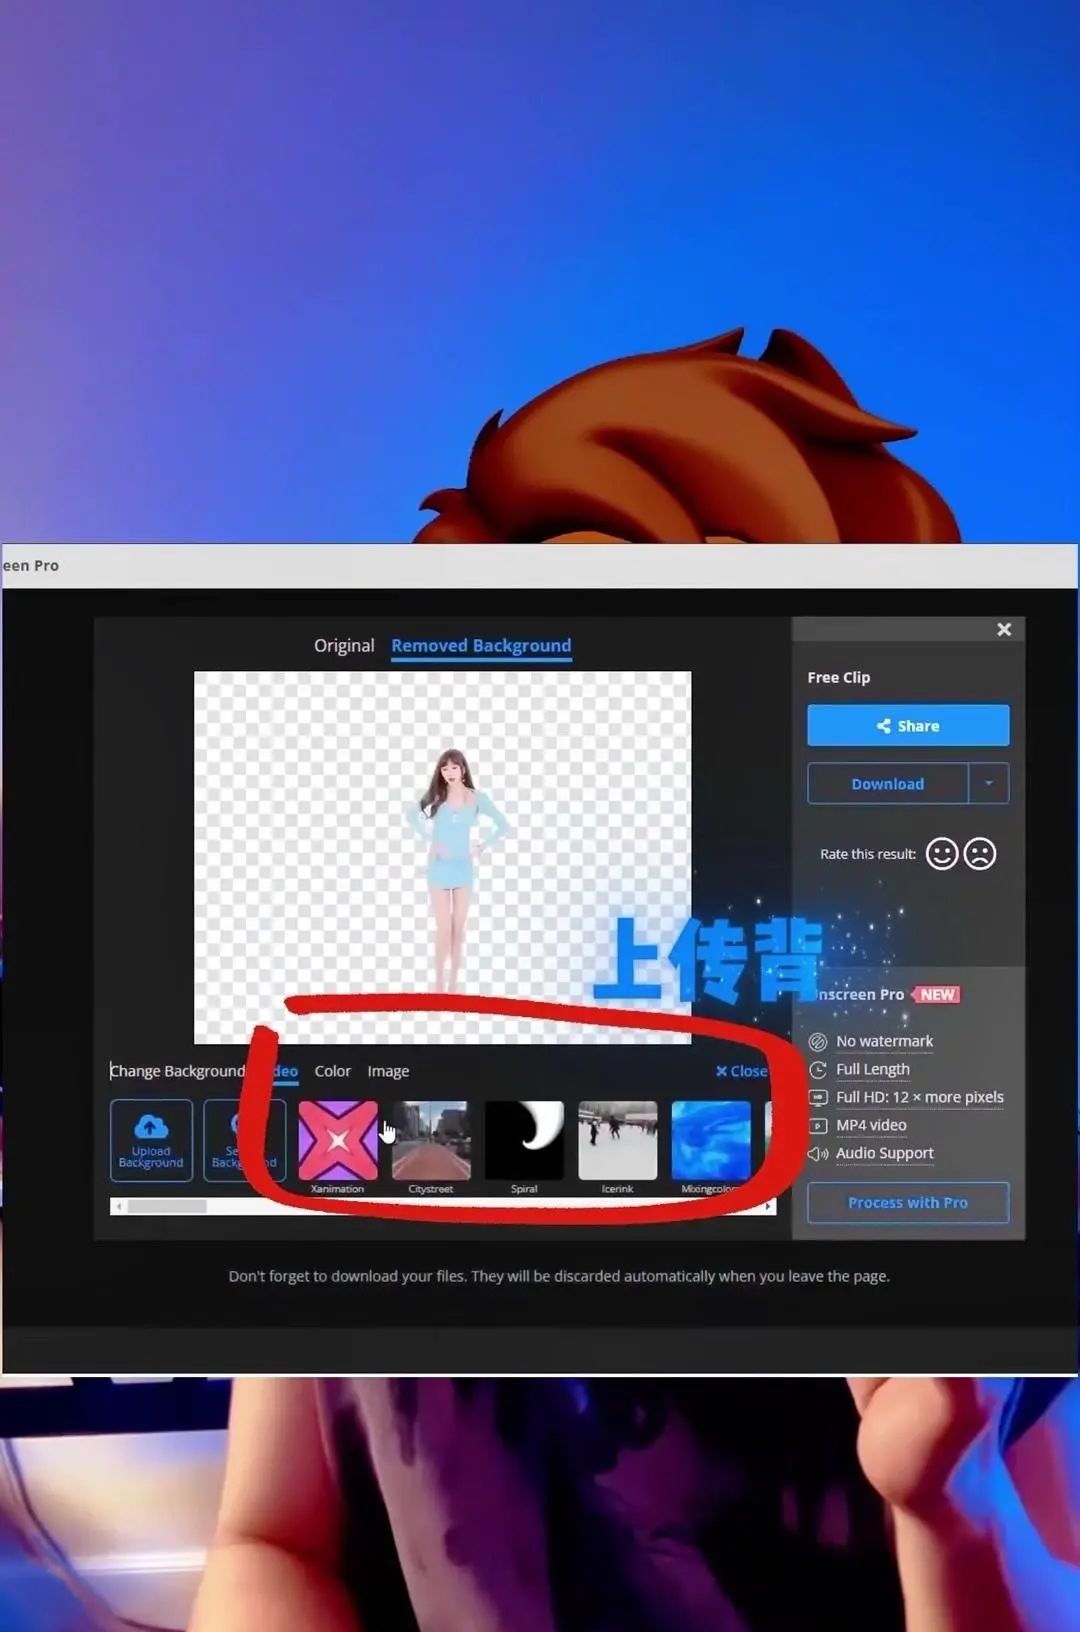The image size is (1080, 1632).
Task: Click the Download button
Action: pyautogui.click(x=887, y=784)
